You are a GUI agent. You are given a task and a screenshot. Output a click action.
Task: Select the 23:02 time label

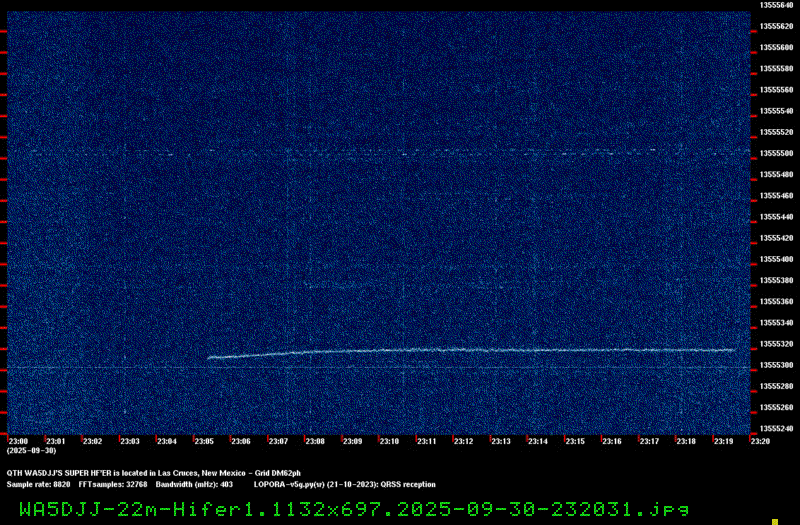point(92,441)
